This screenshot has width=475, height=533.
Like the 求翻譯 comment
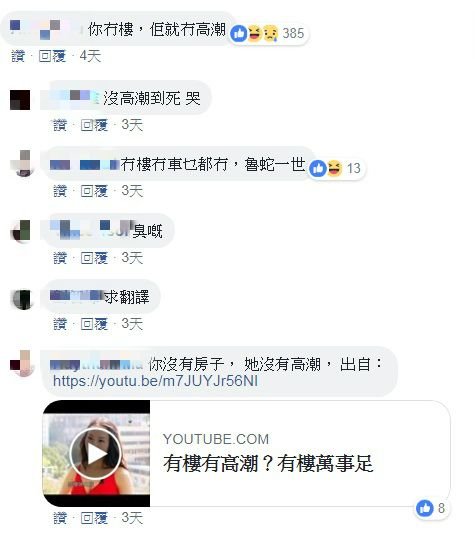click(x=60, y=324)
